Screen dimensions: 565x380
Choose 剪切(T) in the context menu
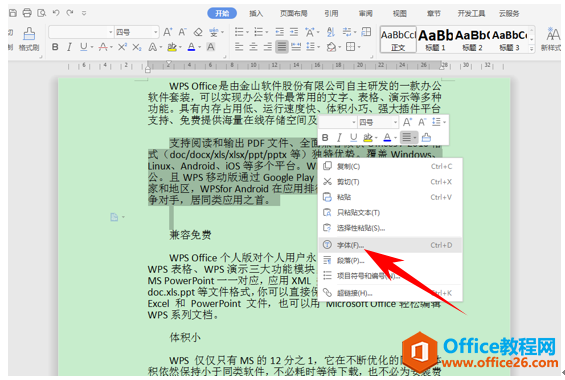coord(390,182)
